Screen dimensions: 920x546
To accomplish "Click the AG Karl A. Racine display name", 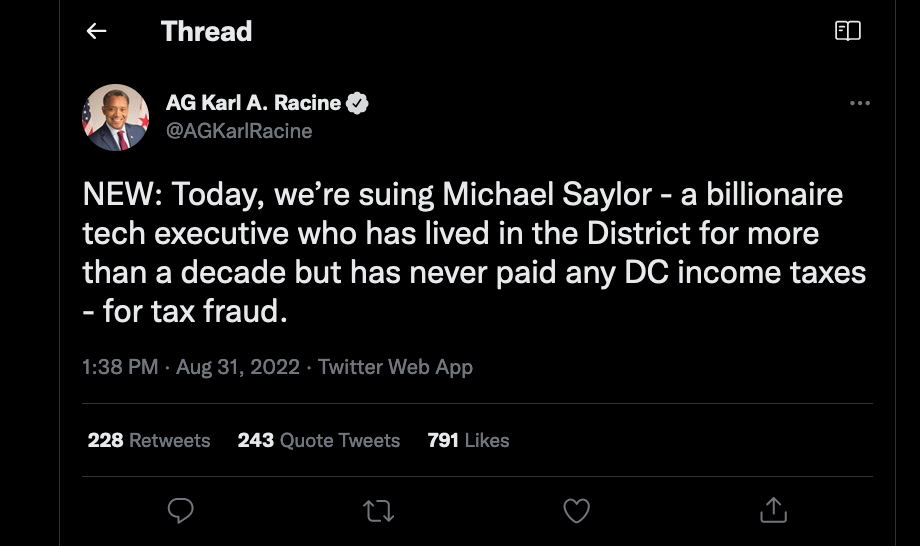I will click(253, 103).
